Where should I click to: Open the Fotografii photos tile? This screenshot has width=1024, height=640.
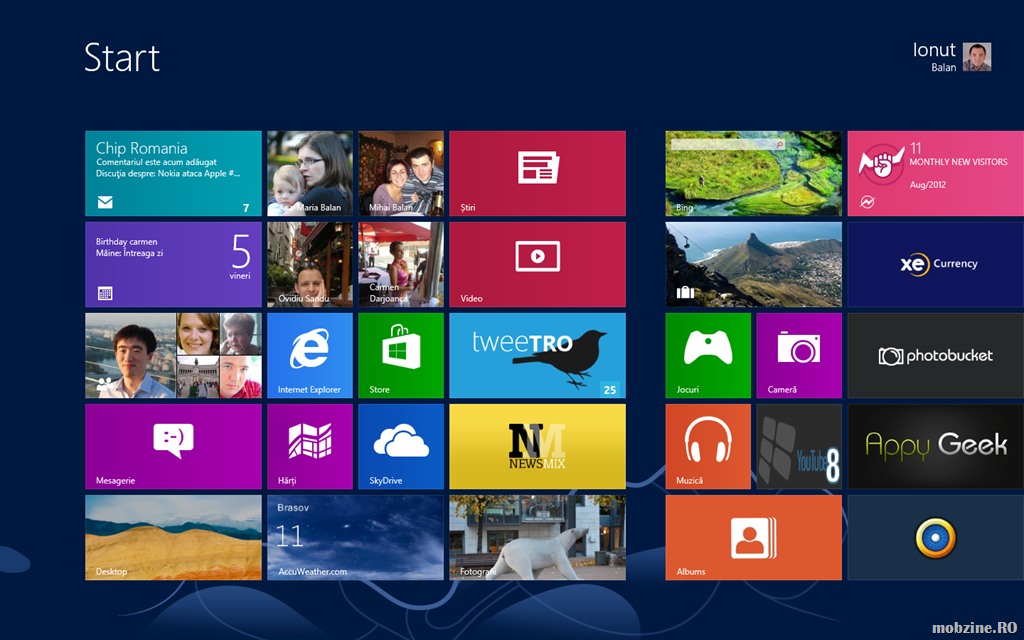pos(537,537)
